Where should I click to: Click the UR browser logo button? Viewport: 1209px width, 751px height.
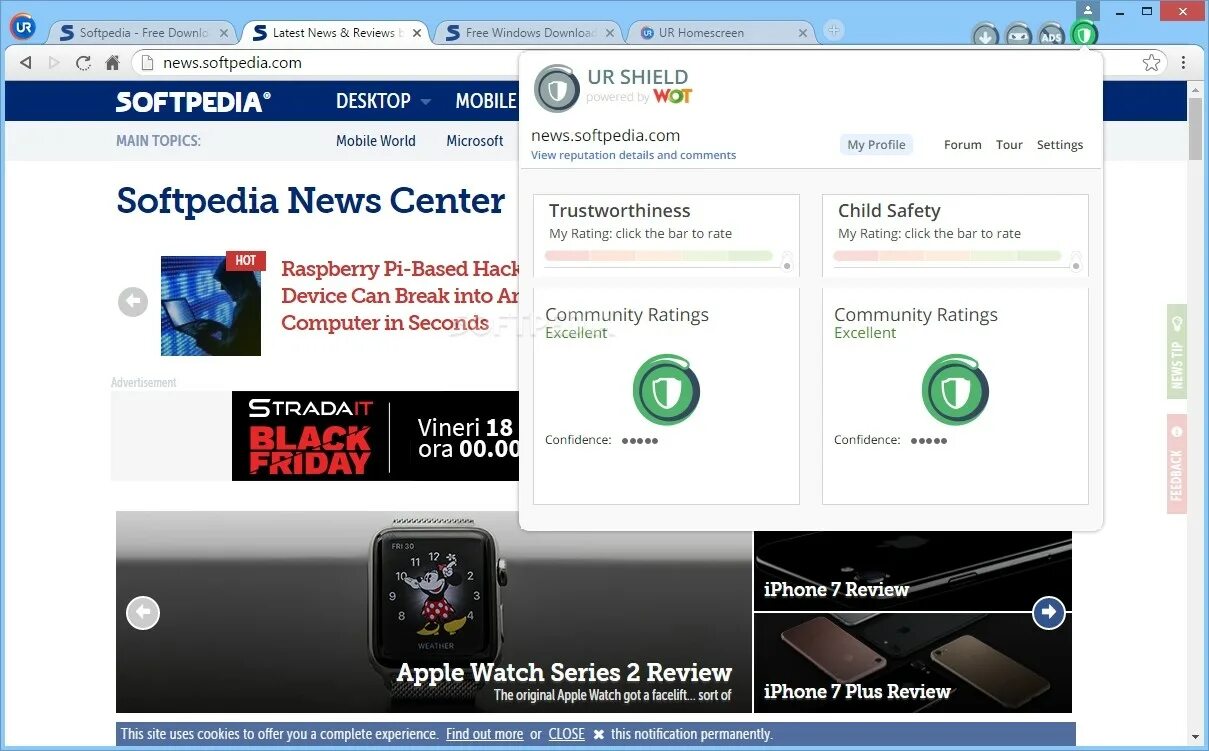(22, 27)
